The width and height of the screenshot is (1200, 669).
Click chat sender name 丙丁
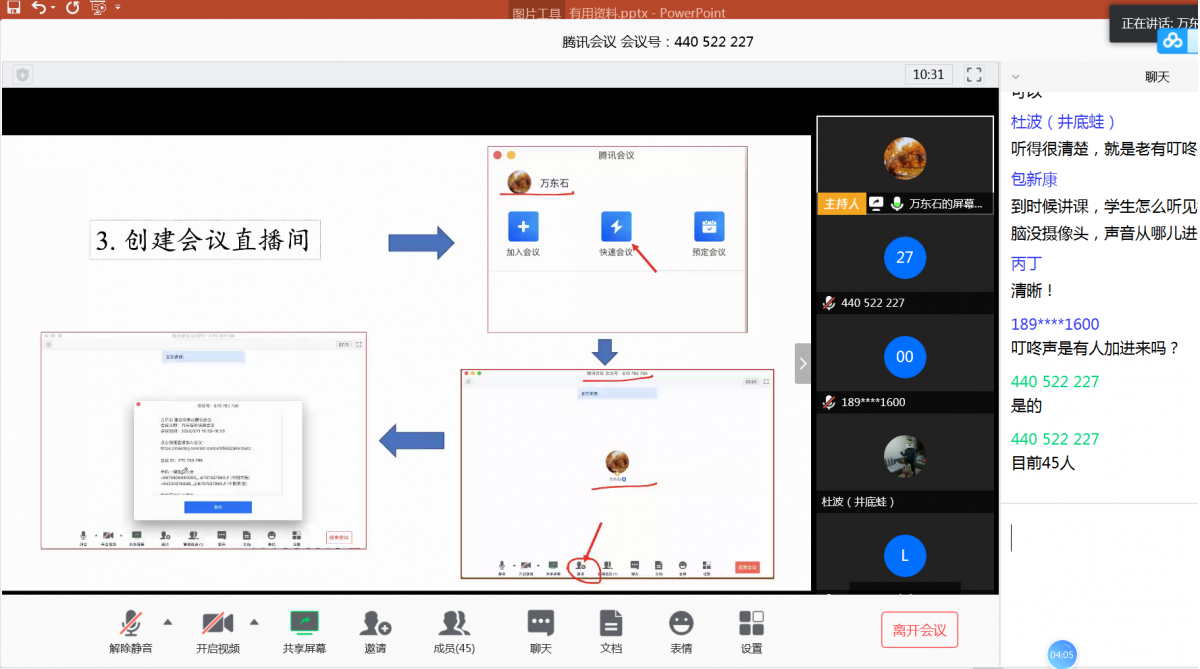click(1026, 264)
